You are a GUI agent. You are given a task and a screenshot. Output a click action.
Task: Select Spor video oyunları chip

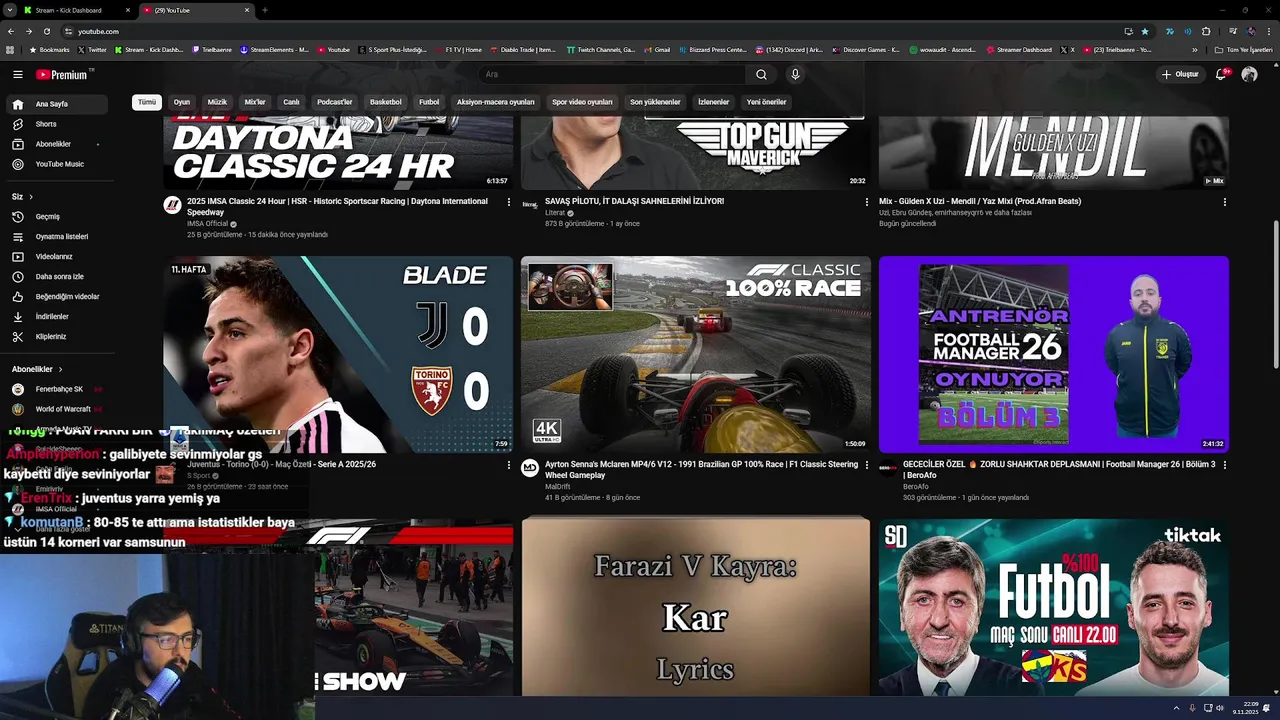click(582, 102)
